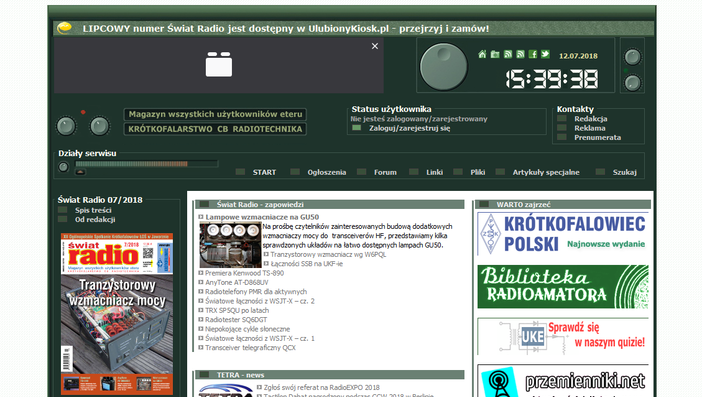Open the START menu item
This screenshot has height=397, width=702.
[264, 172]
